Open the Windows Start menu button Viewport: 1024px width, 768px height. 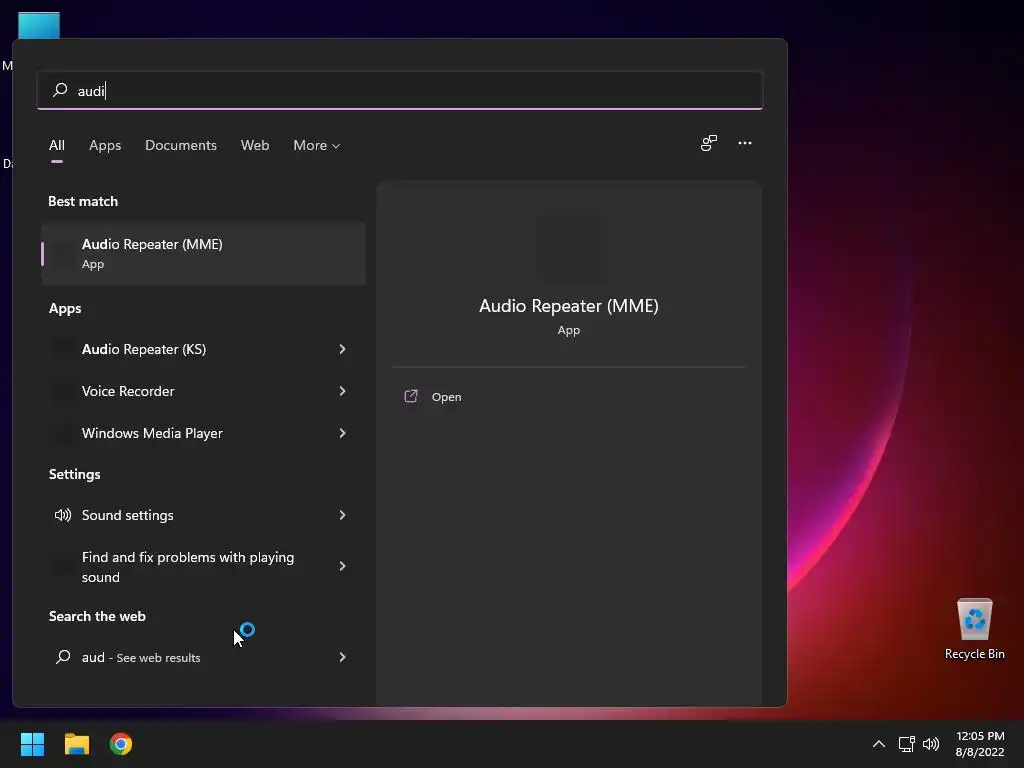click(x=32, y=744)
